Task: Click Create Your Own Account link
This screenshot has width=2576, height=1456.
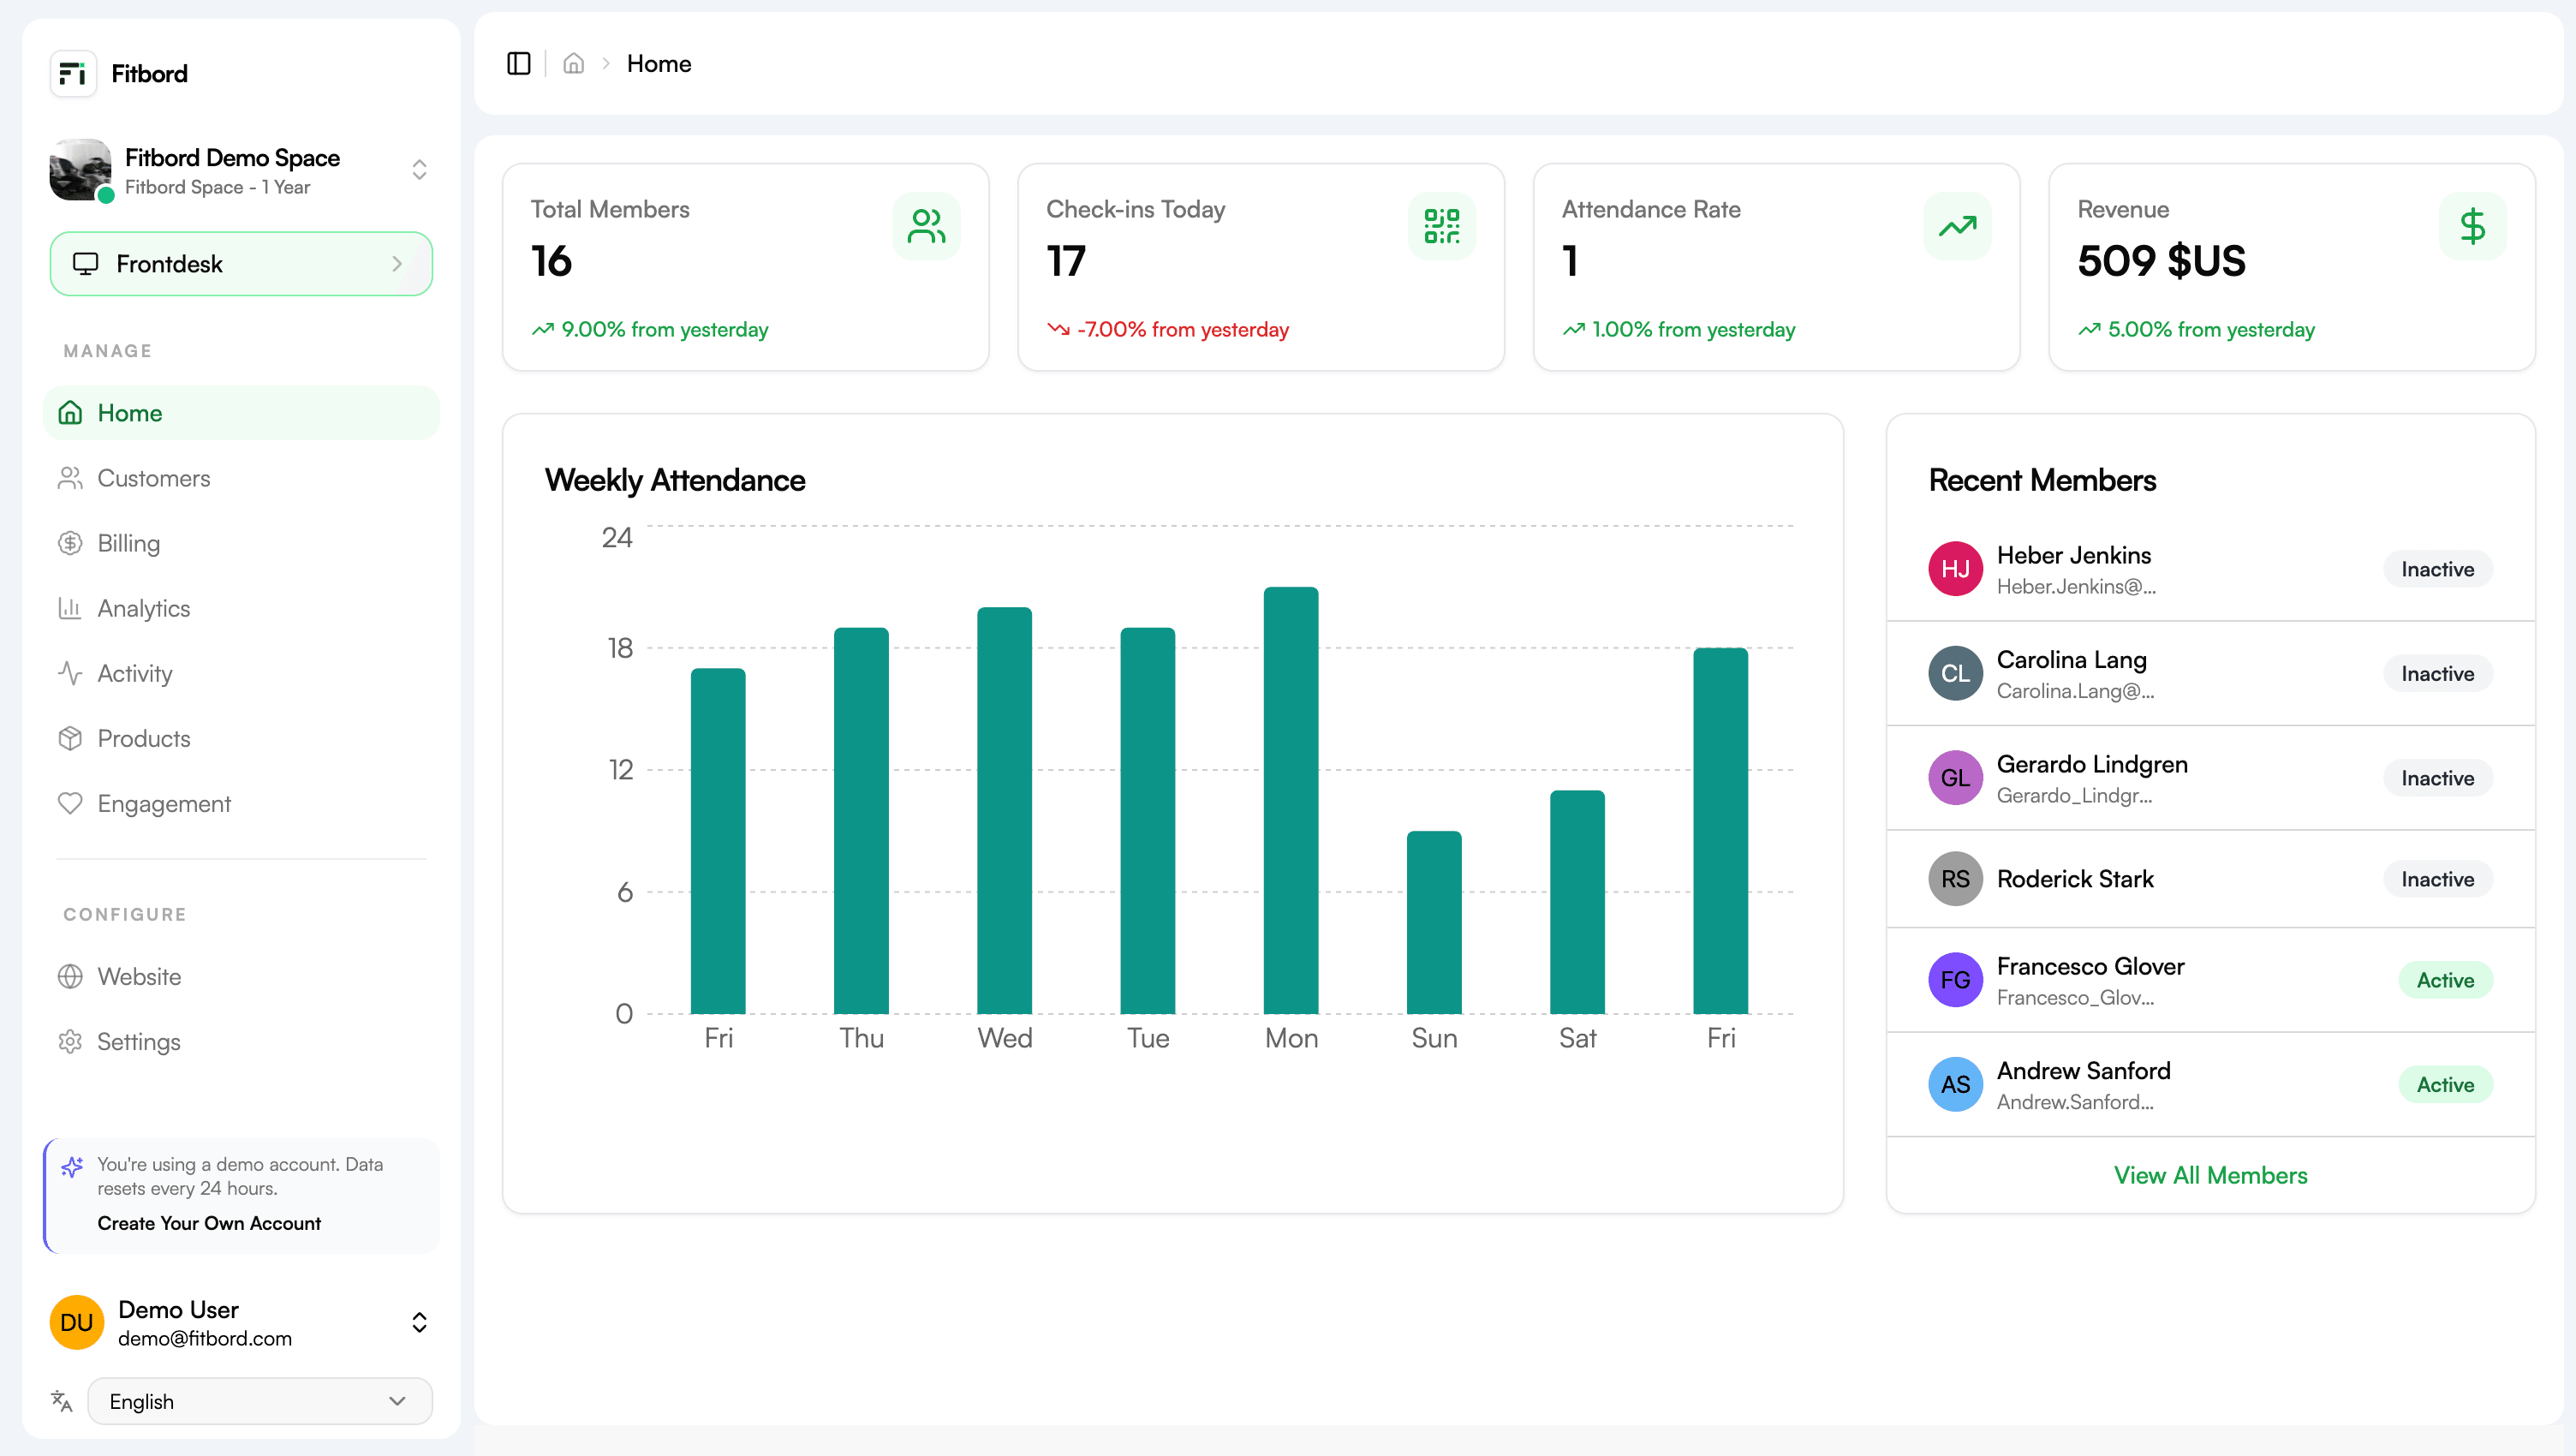Action: 209,1222
